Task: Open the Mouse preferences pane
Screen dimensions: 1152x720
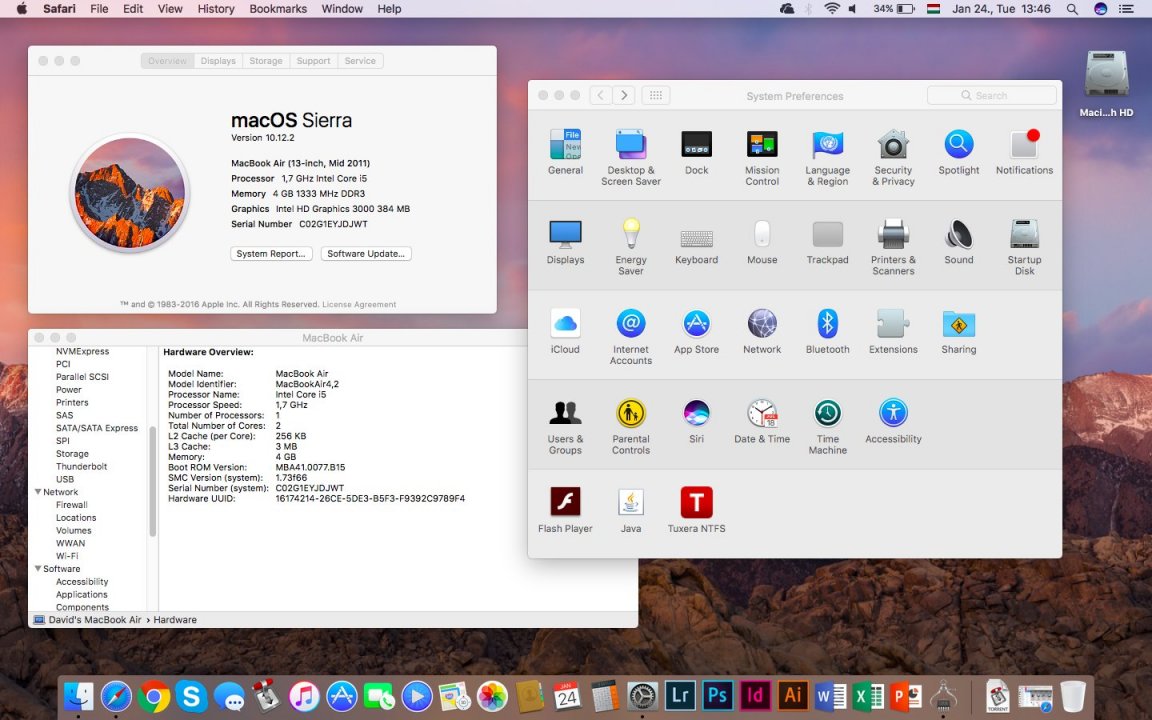Action: point(762,242)
